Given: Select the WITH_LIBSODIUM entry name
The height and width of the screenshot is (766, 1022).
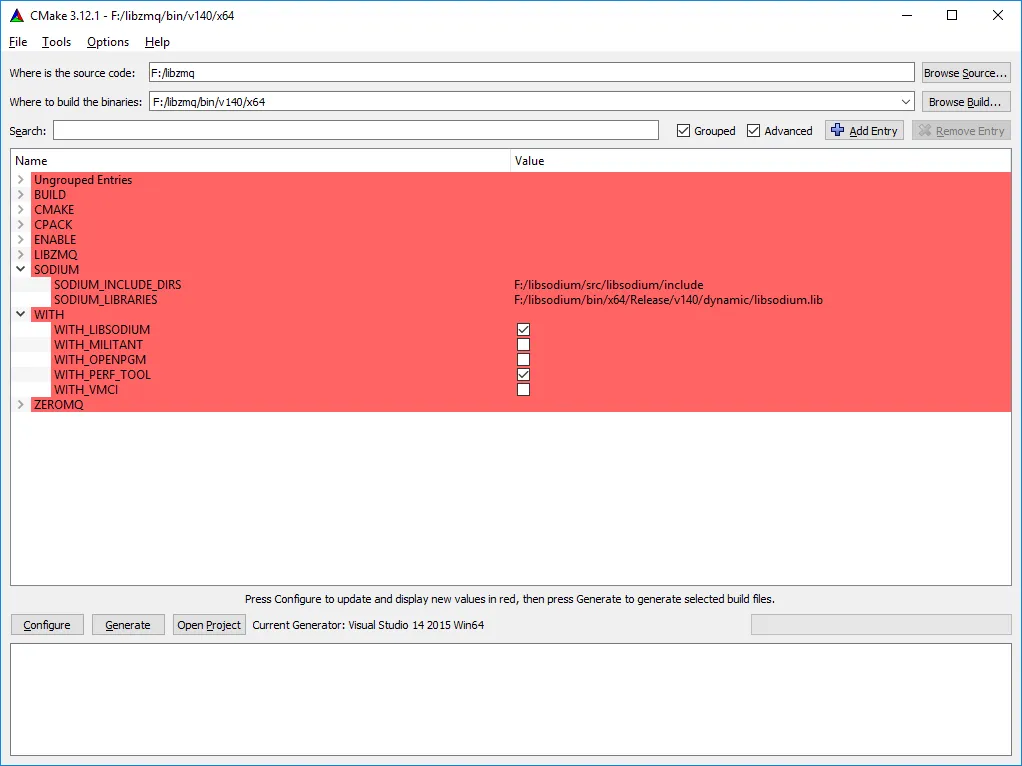Looking at the screenshot, I should coord(102,329).
